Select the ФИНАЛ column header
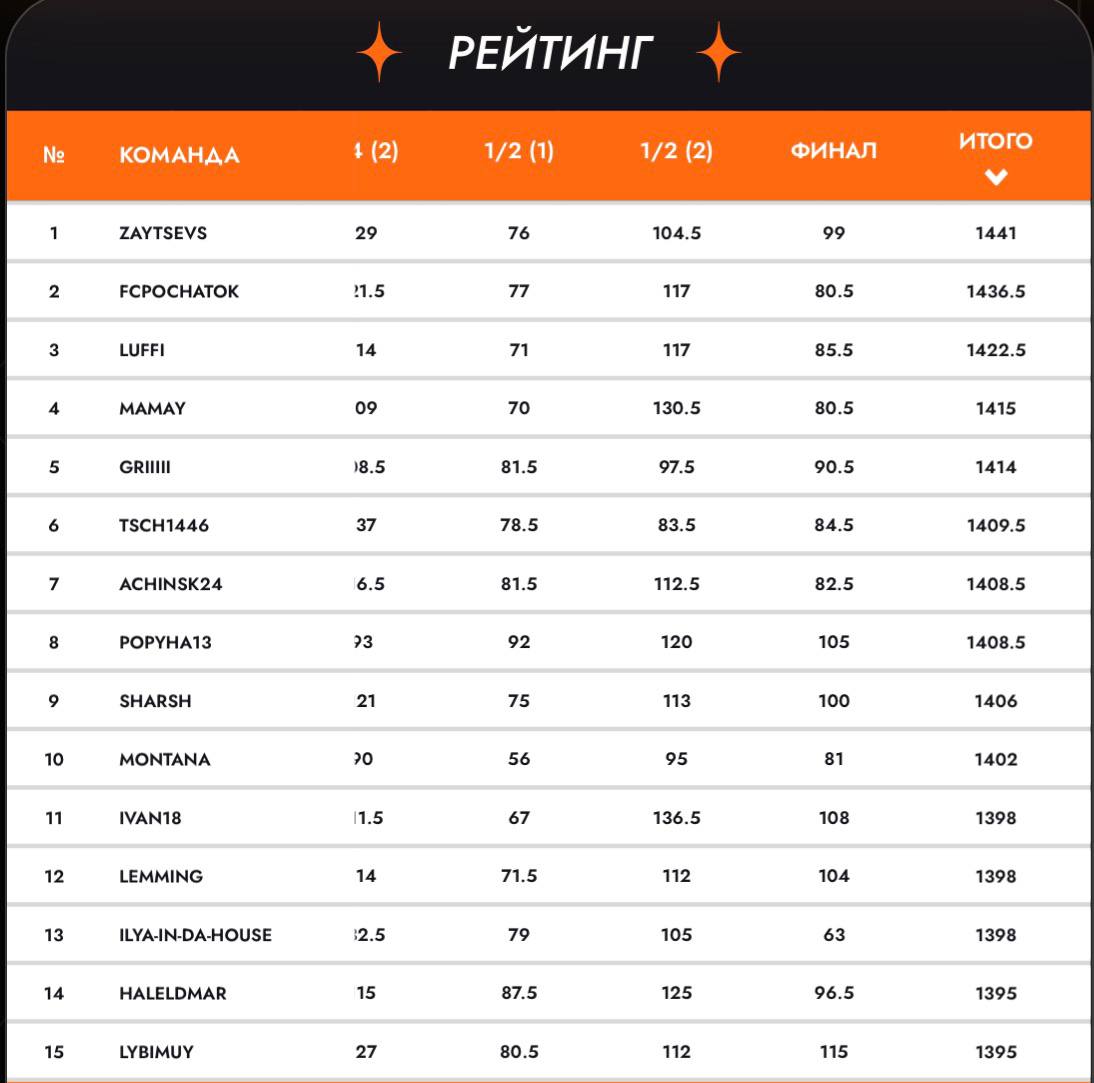 pyautogui.click(x=834, y=151)
